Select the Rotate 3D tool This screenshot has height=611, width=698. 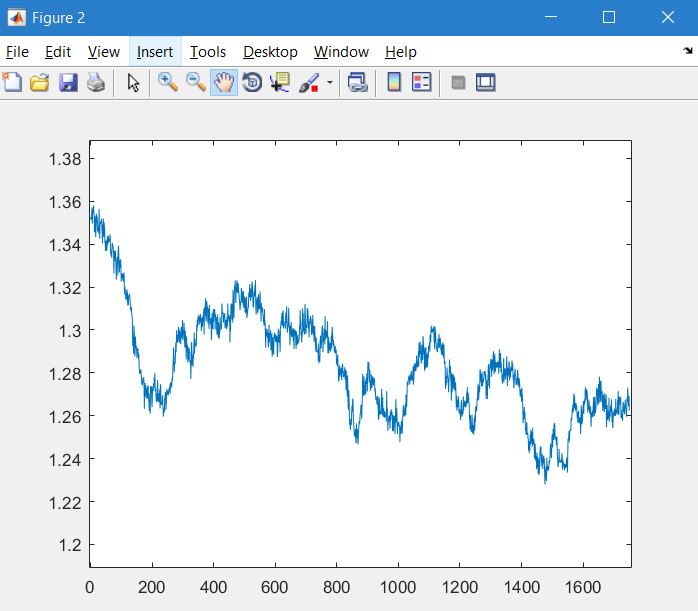pyautogui.click(x=252, y=82)
